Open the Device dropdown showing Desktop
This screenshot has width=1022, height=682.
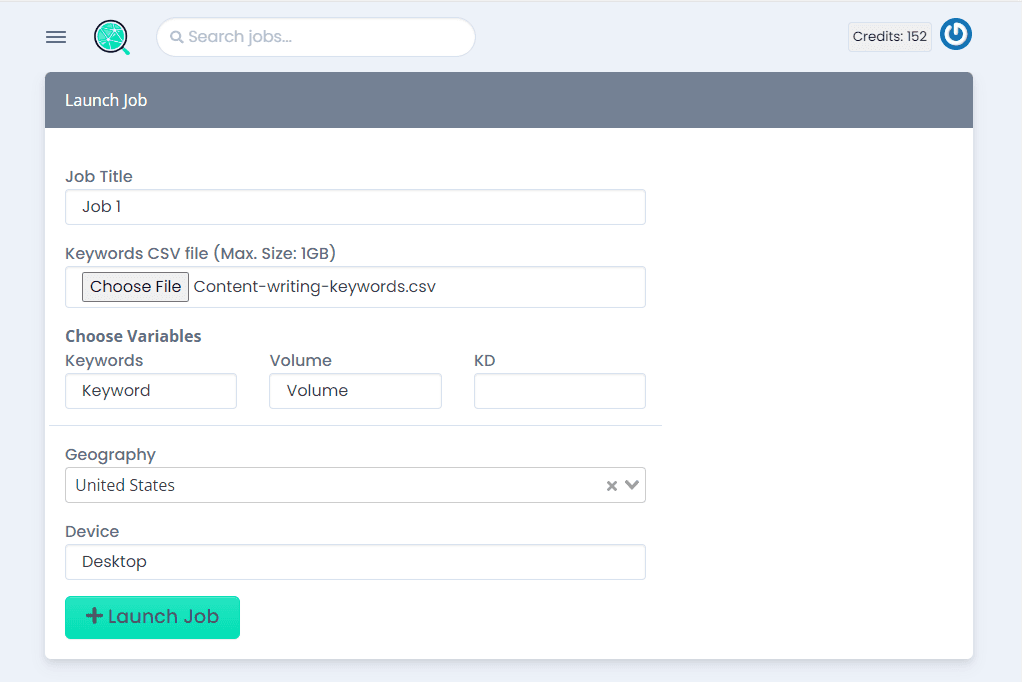355,561
